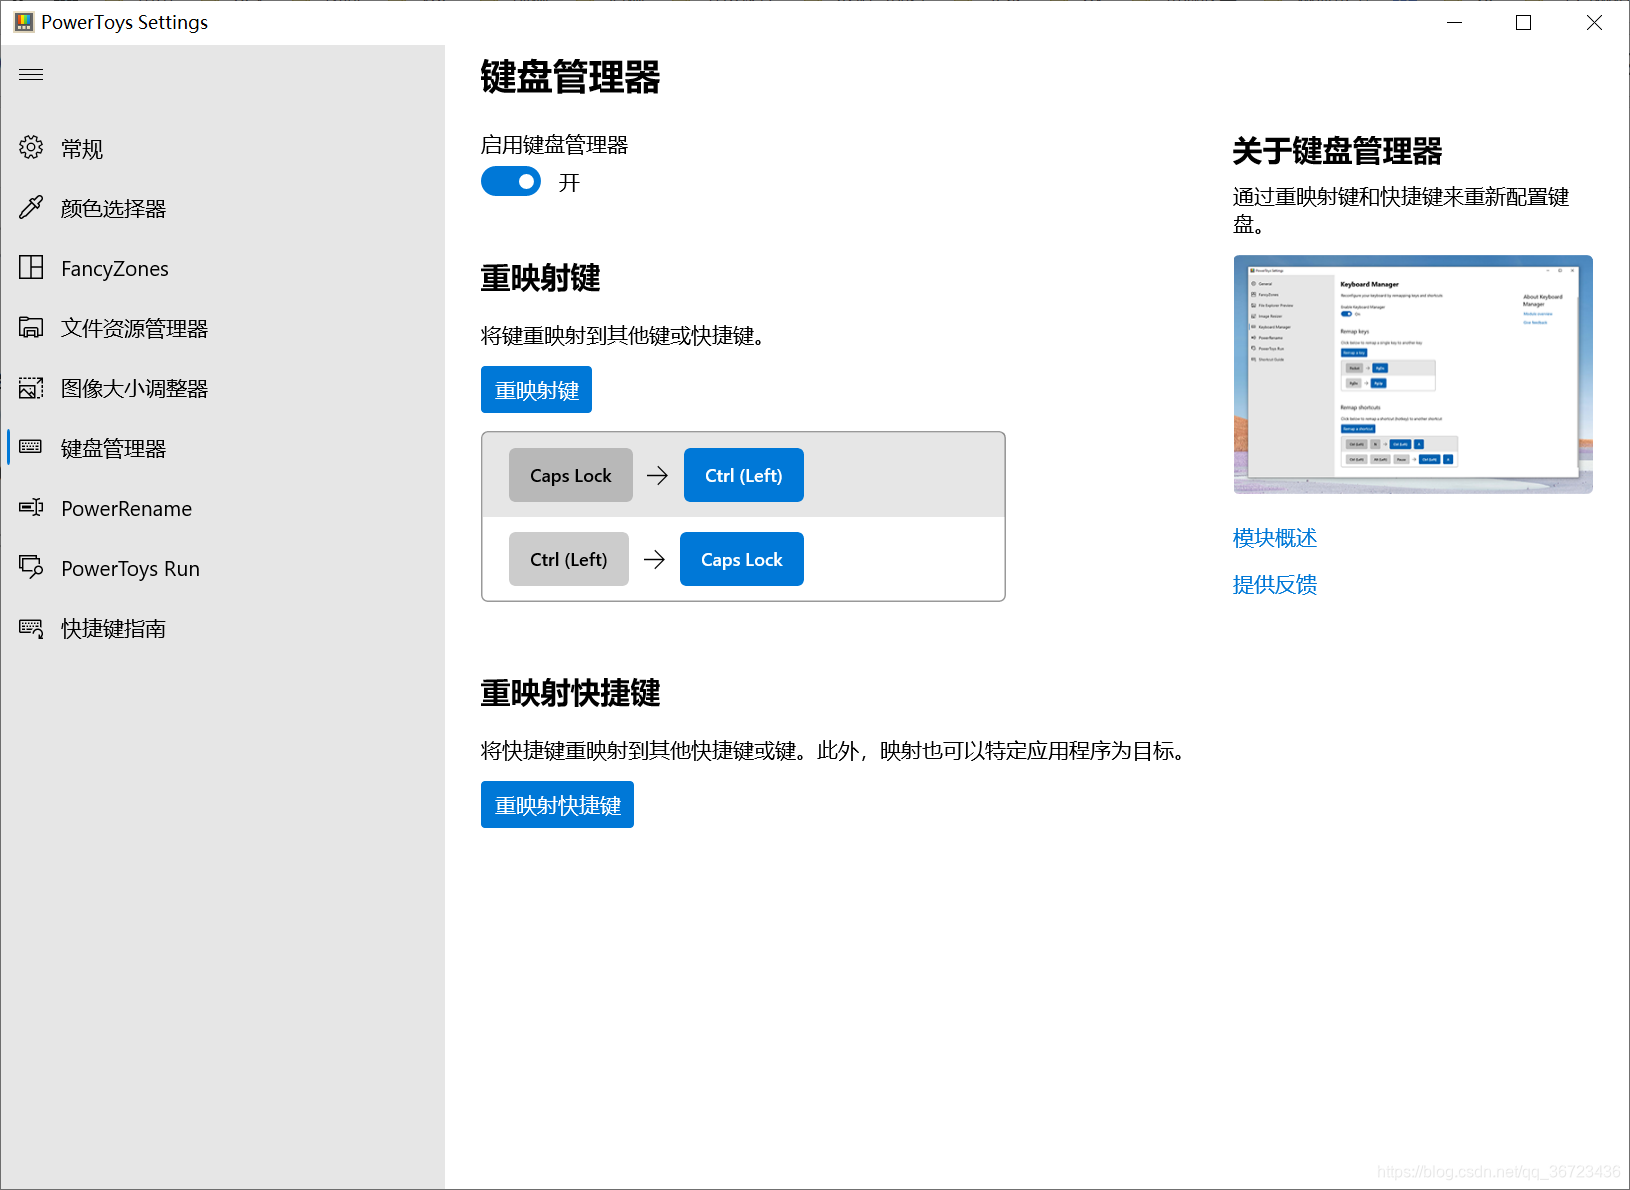Open the 常规 settings page

coord(222,148)
